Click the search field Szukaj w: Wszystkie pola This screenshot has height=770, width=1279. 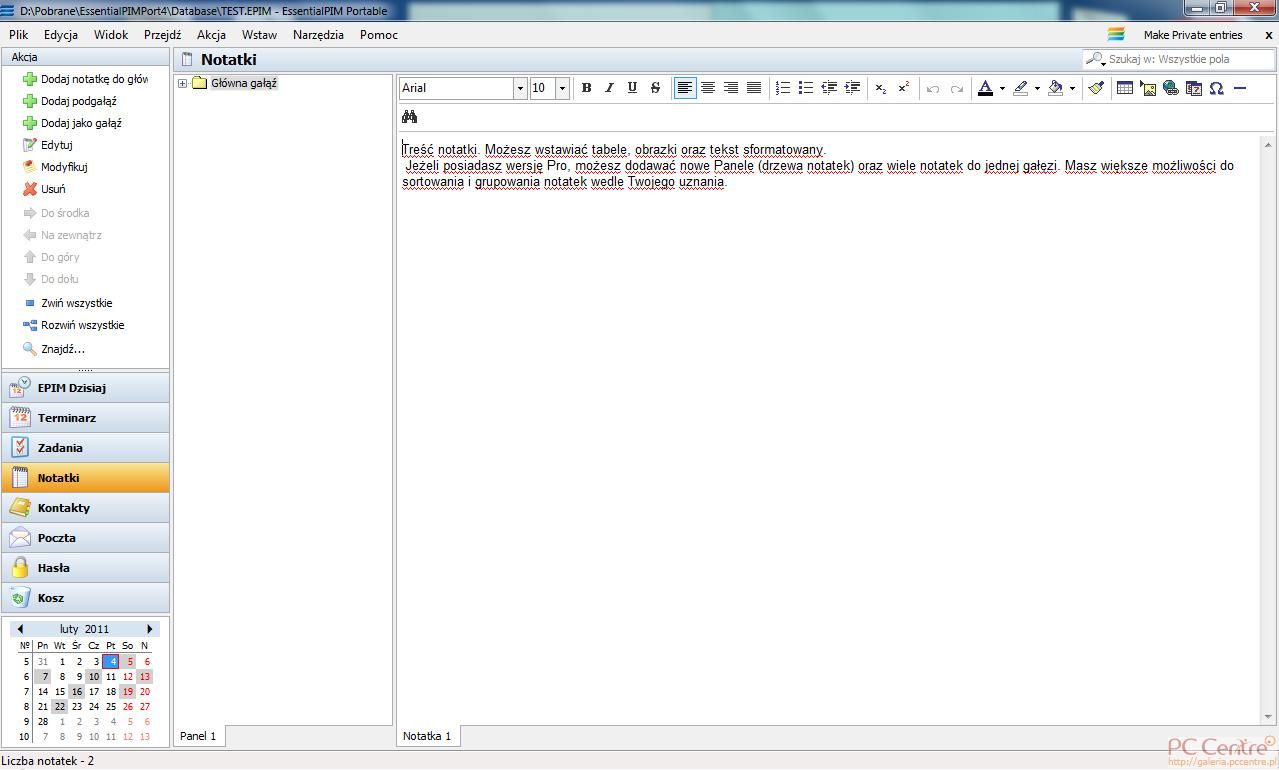[x=1187, y=59]
